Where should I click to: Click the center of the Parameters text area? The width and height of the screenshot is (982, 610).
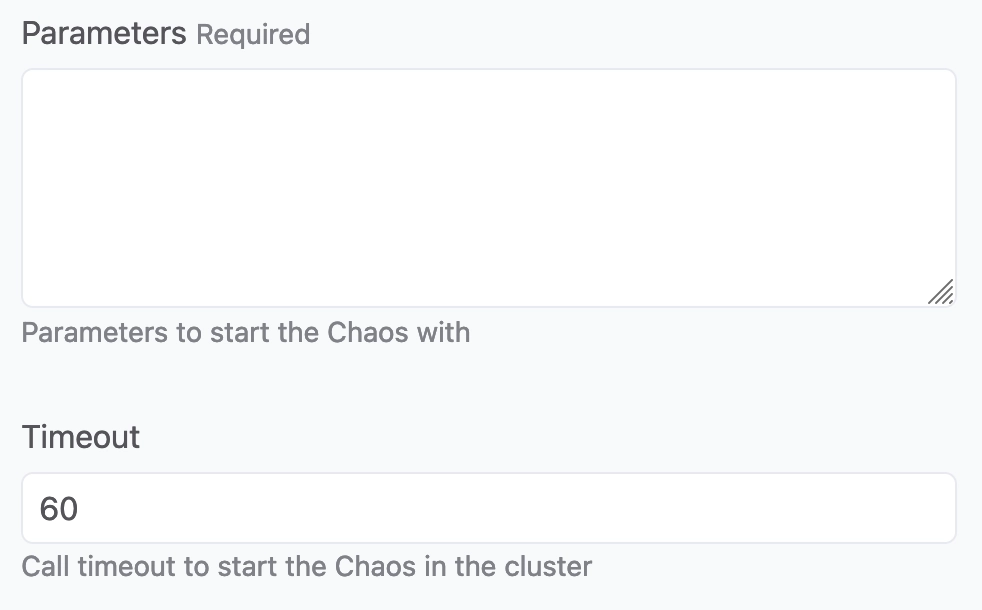tap(488, 188)
